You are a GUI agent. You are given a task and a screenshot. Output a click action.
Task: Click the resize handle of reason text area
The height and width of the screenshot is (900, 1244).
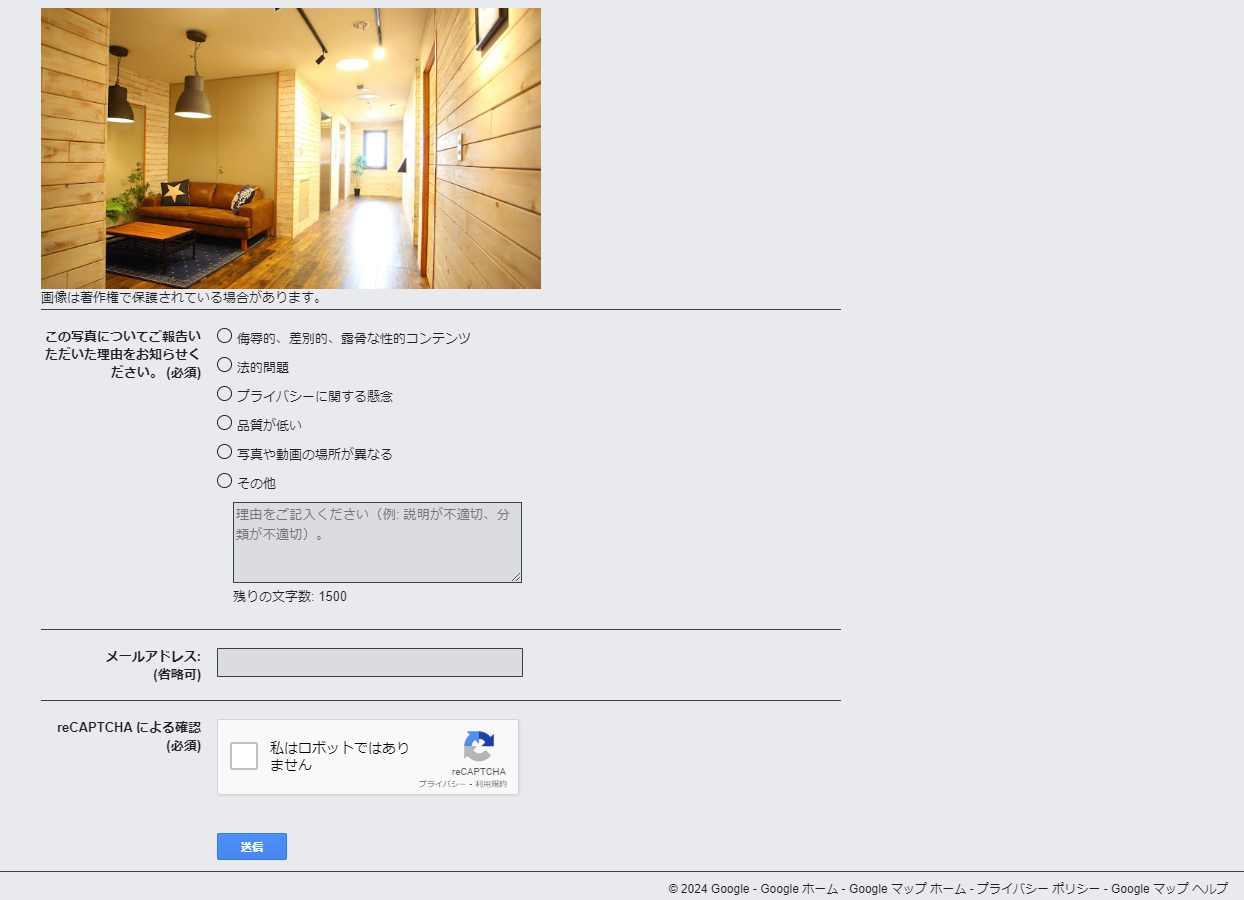pos(516,577)
